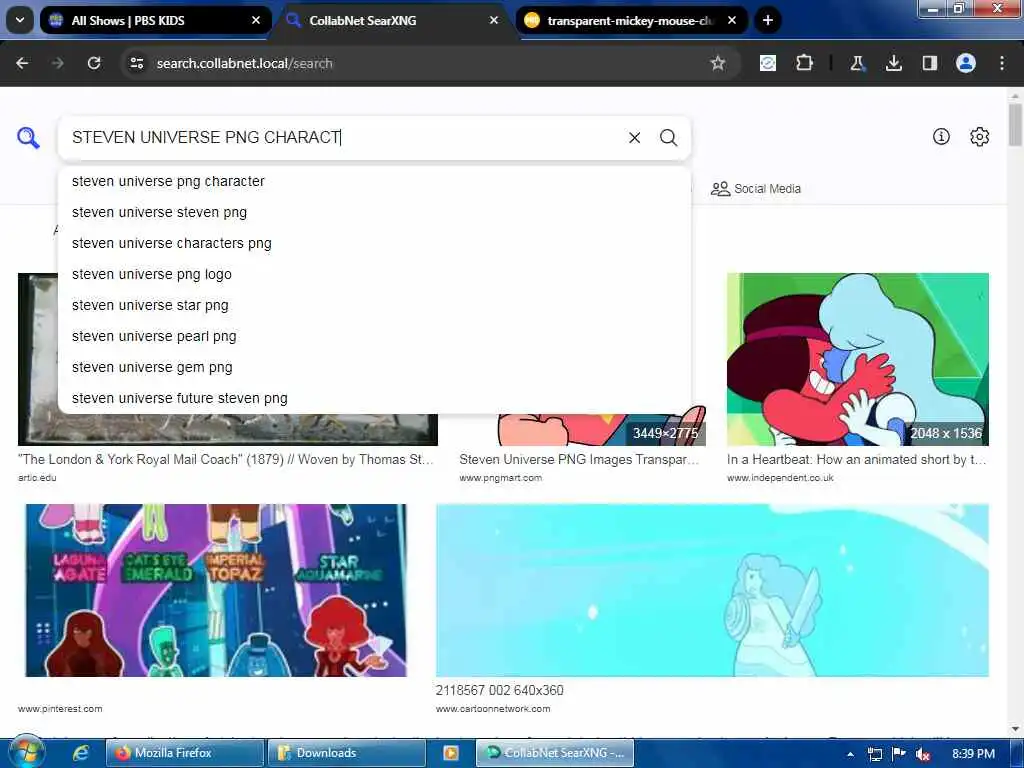
Task: Choose suggestion steven universe png logo
Action: (x=374, y=274)
